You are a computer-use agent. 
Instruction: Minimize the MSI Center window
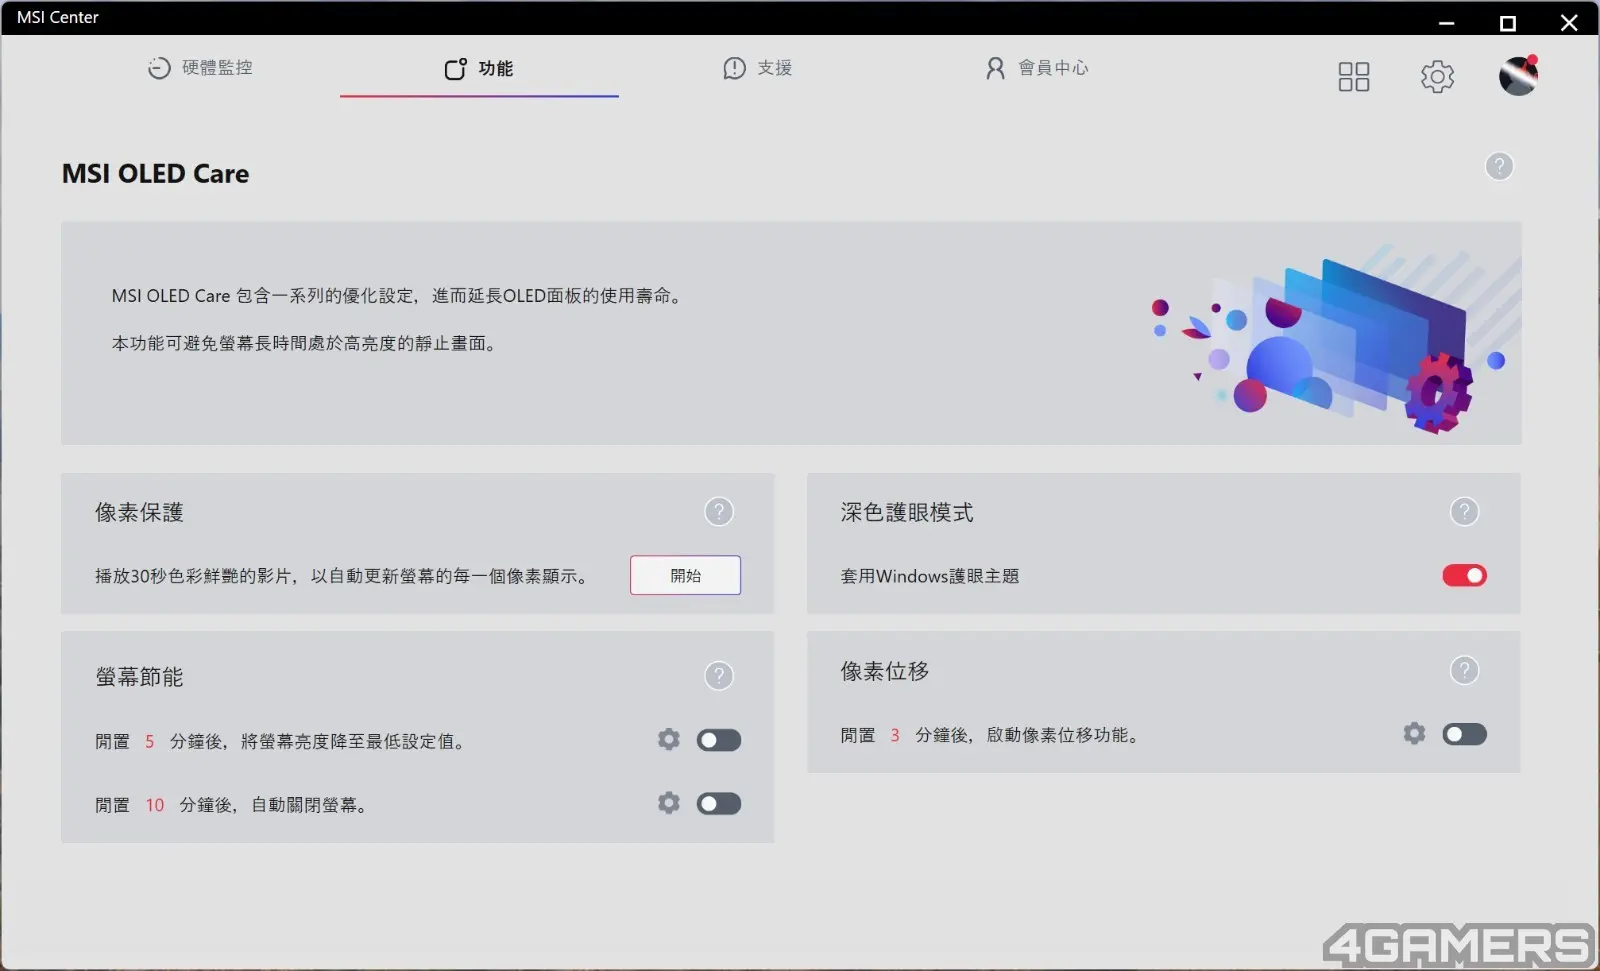click(1446, 22)
